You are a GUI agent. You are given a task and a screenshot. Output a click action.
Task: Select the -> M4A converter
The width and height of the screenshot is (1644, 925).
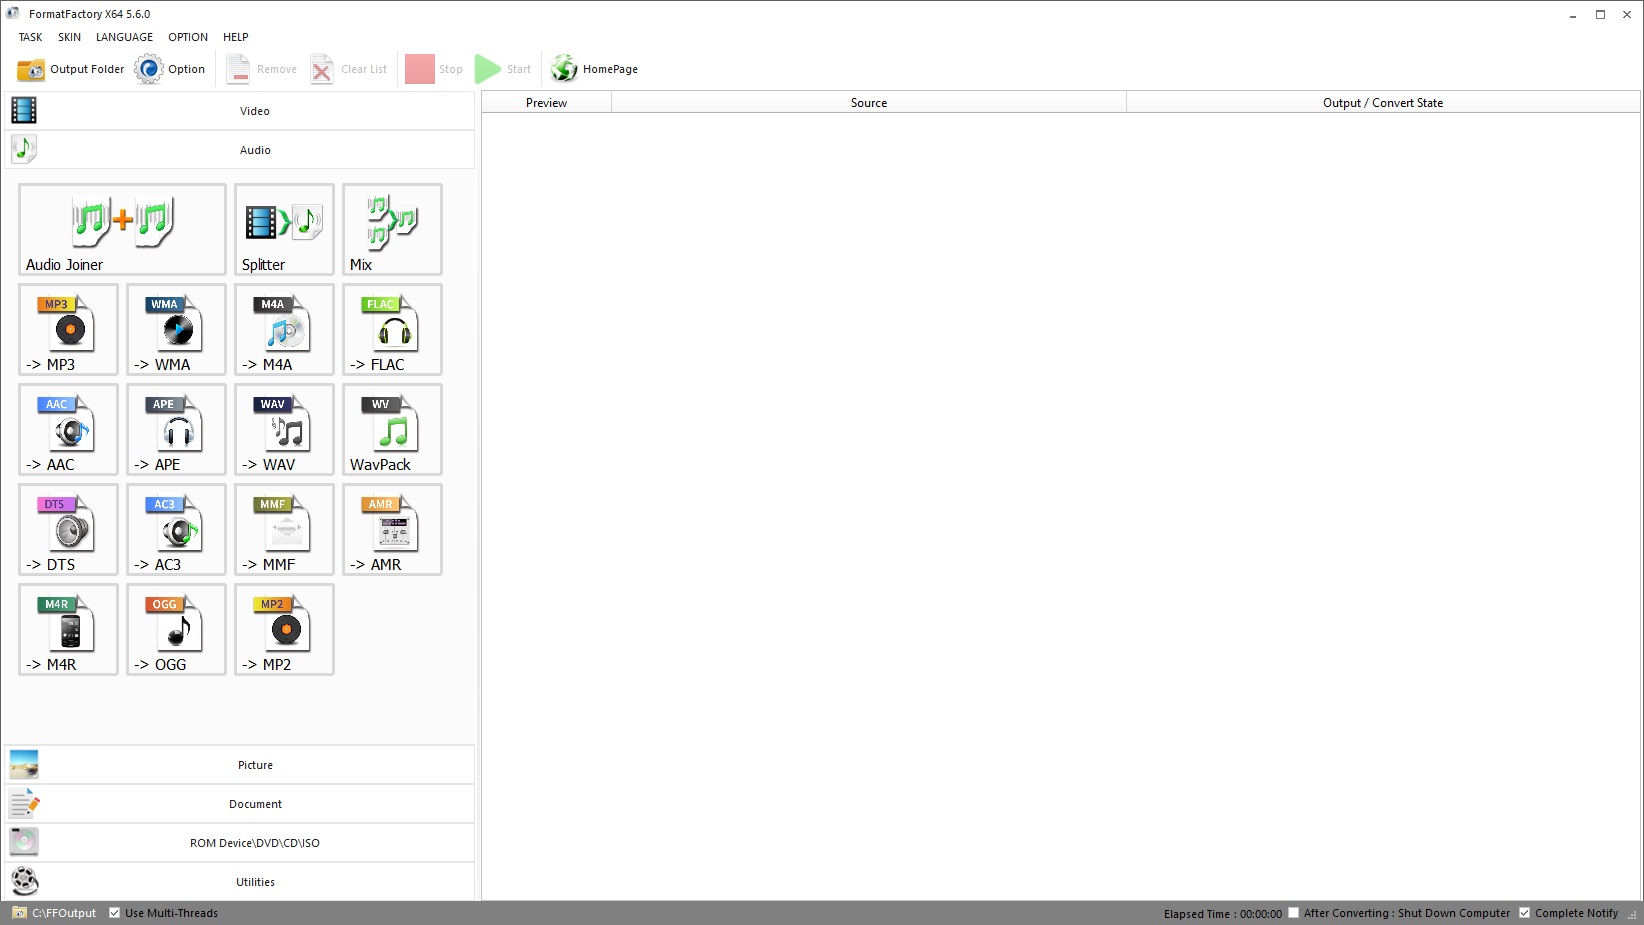284,329
